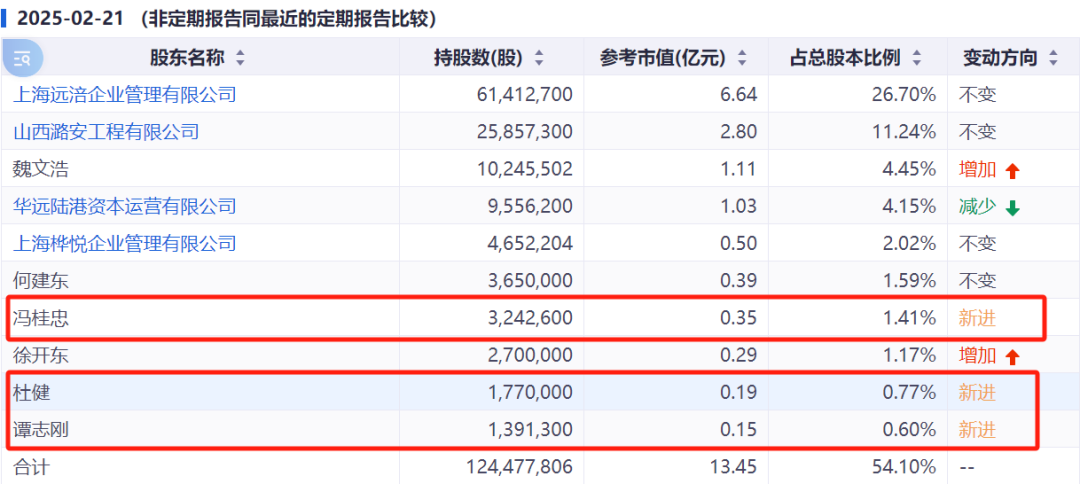Click red up arrow in 徐开东 row
This screenshot has width=1080, height=484.
click(x=1012, y=357)
